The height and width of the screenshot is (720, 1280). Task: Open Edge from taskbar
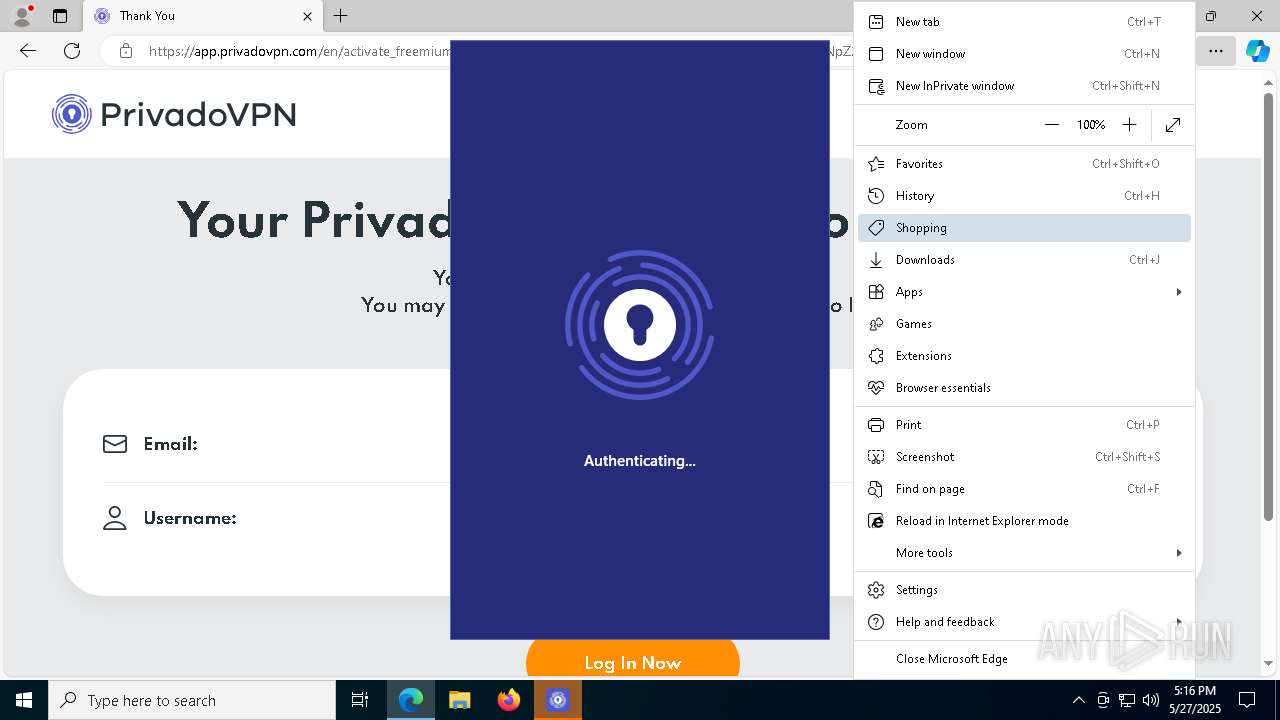tap(411, 700)
